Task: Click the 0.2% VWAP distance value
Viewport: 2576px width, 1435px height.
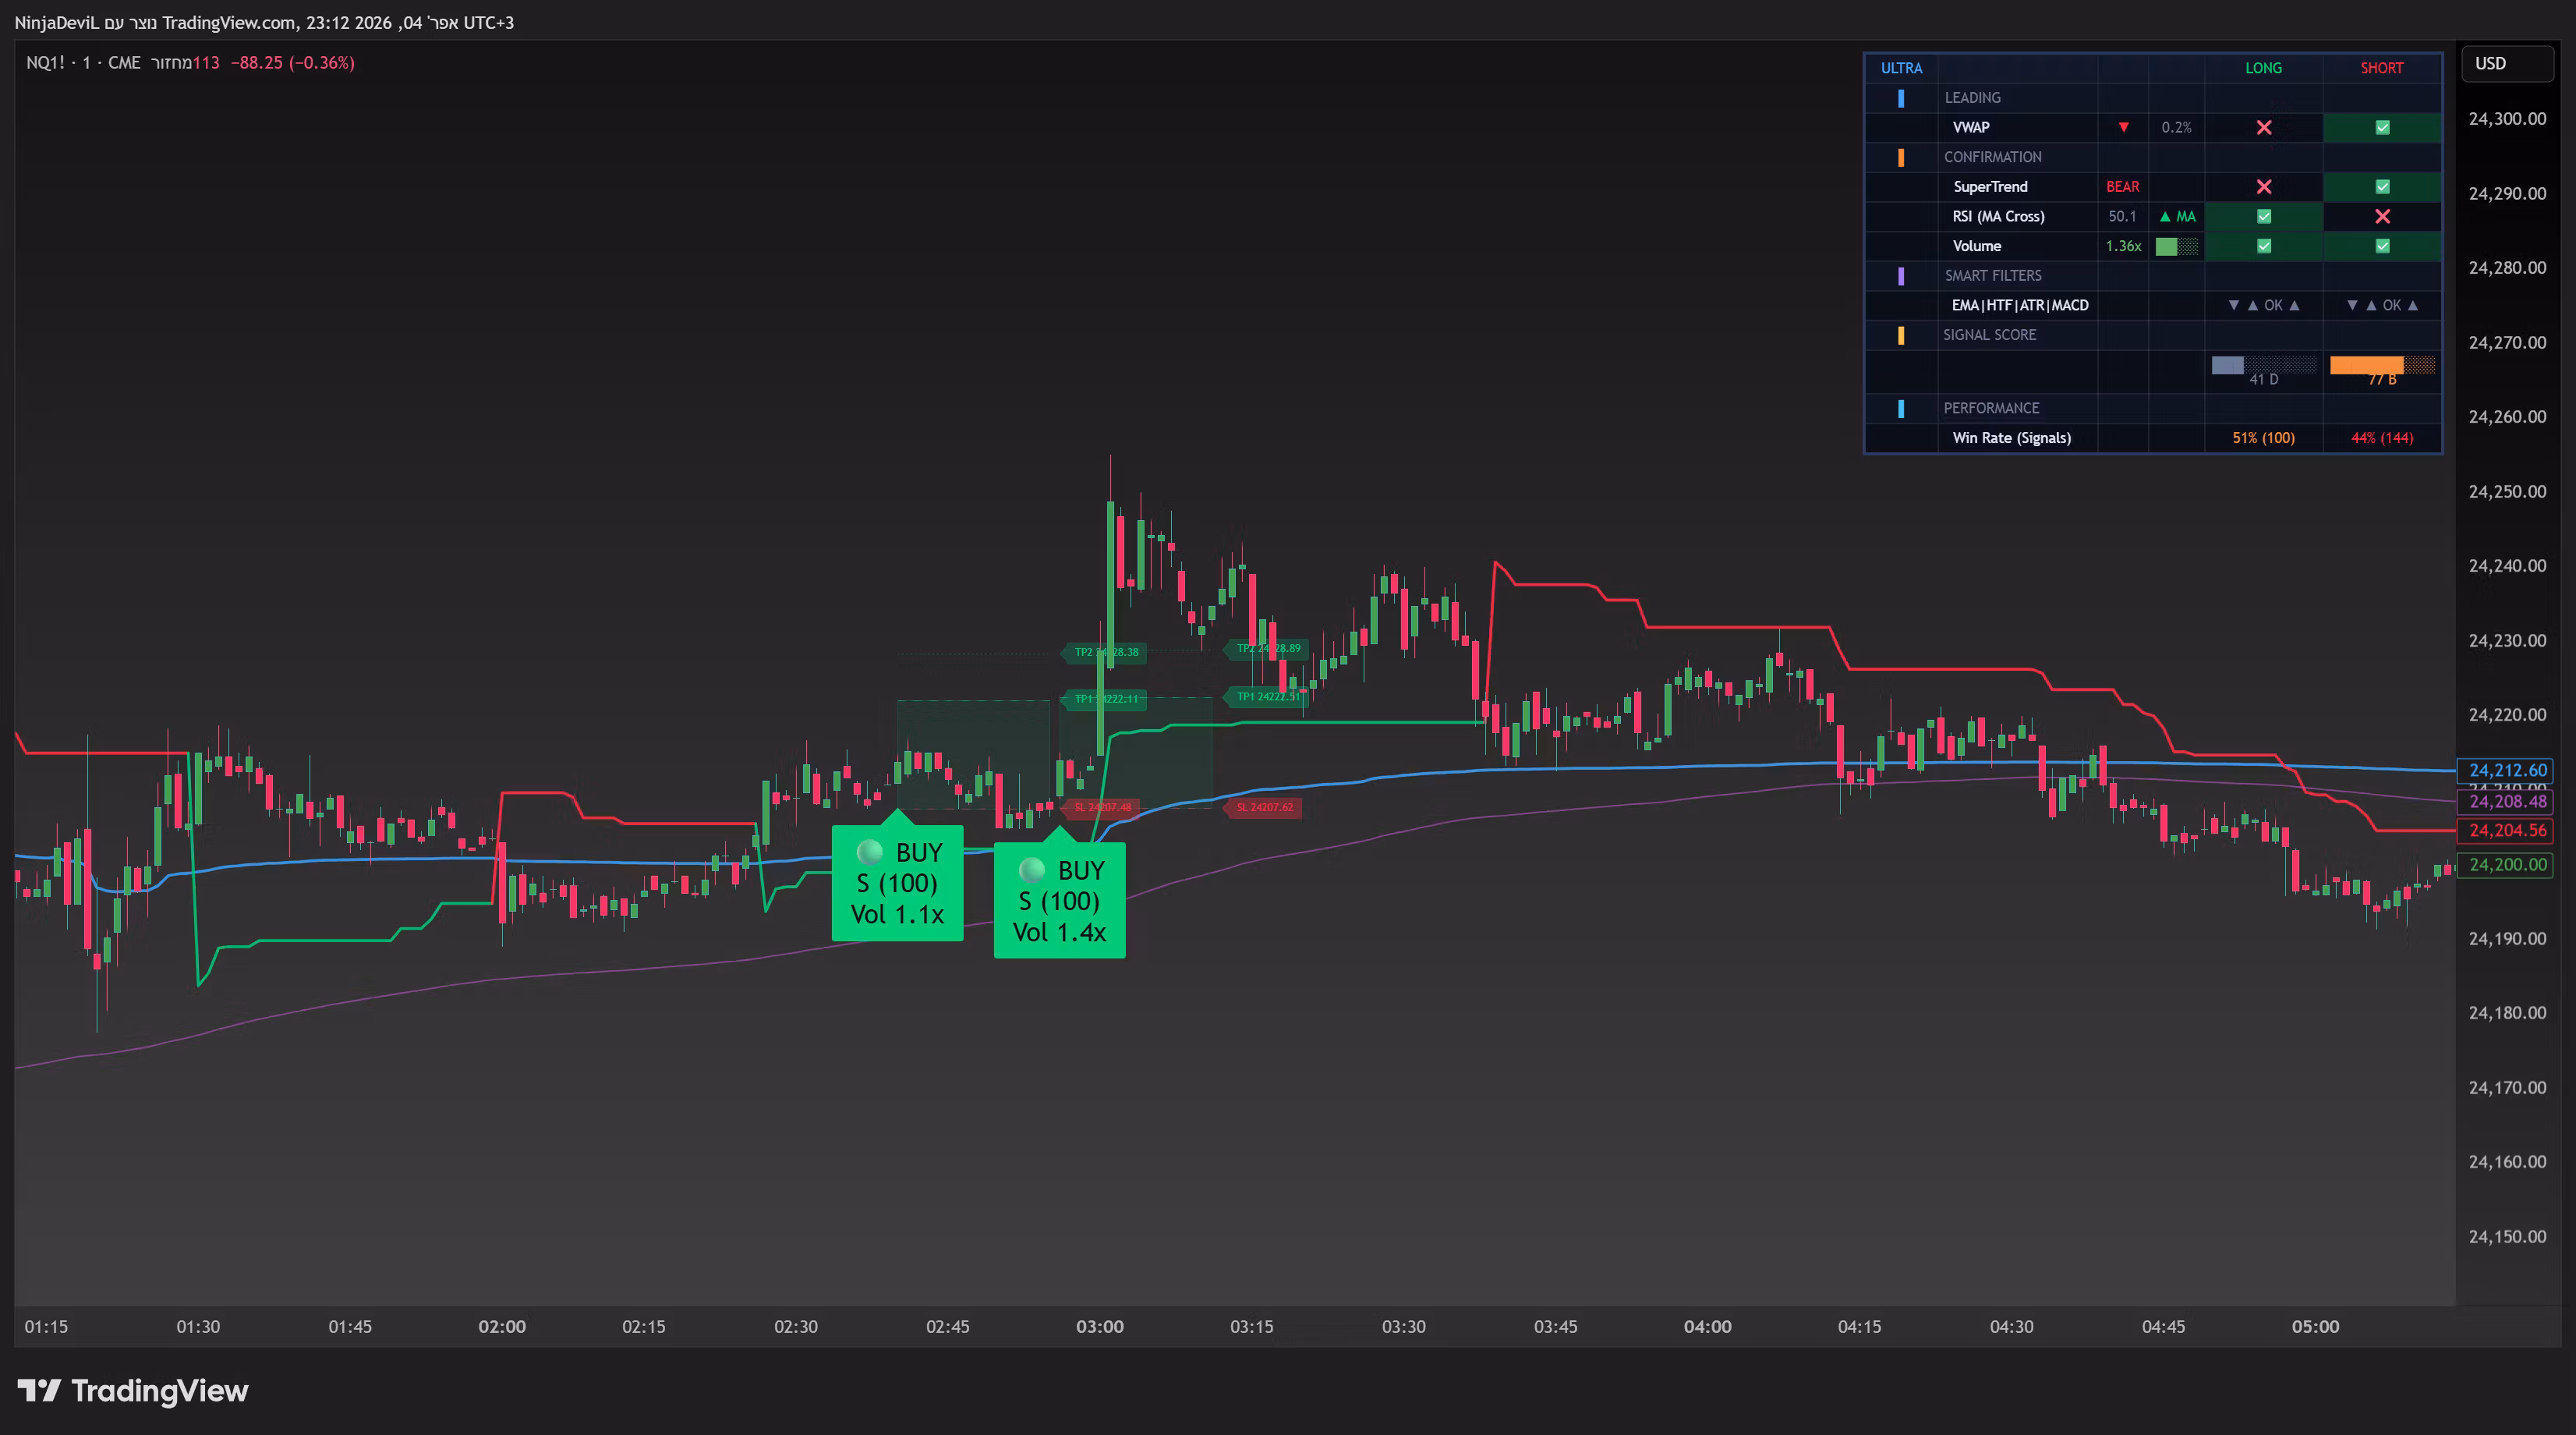Action: coord(2176,127)
